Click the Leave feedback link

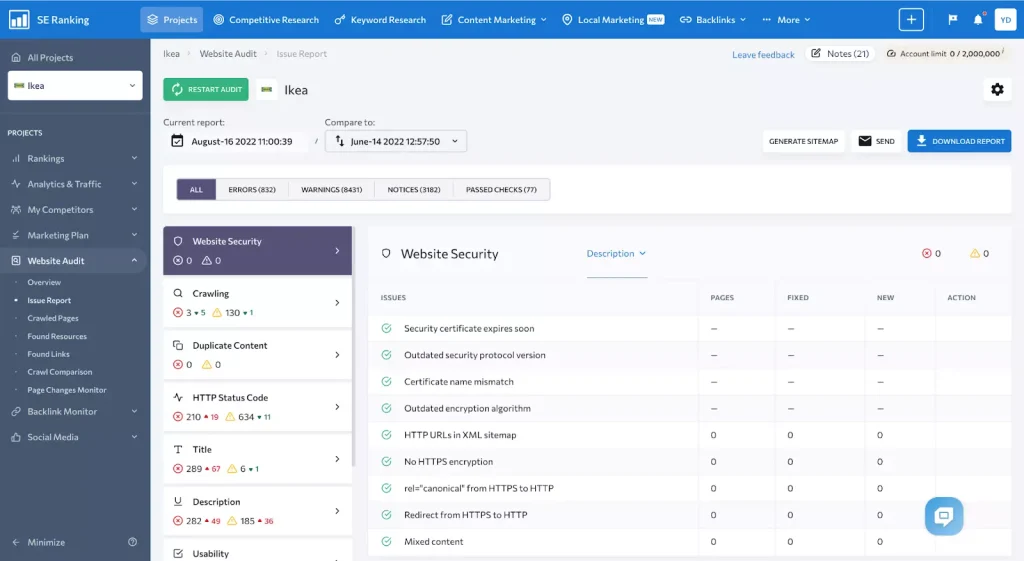[x=763, y=55]
